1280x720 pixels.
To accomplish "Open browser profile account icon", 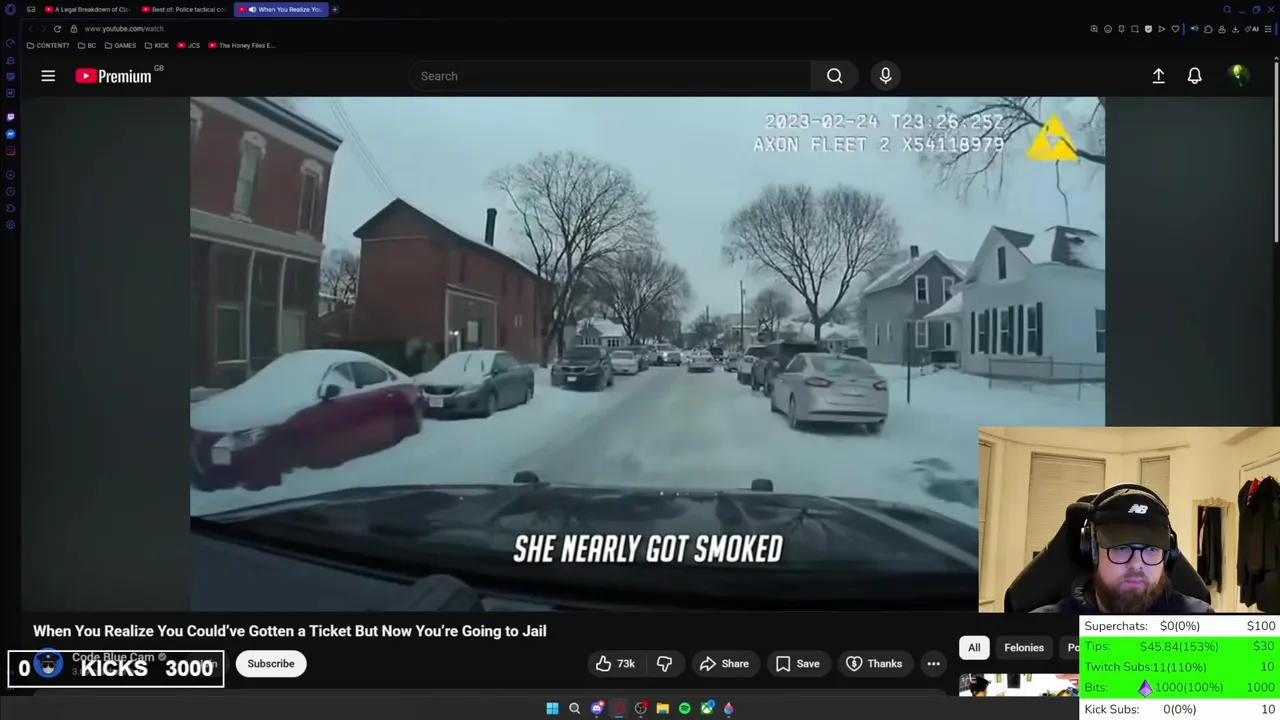I will pyautogui.click(x=1222, y=29).
